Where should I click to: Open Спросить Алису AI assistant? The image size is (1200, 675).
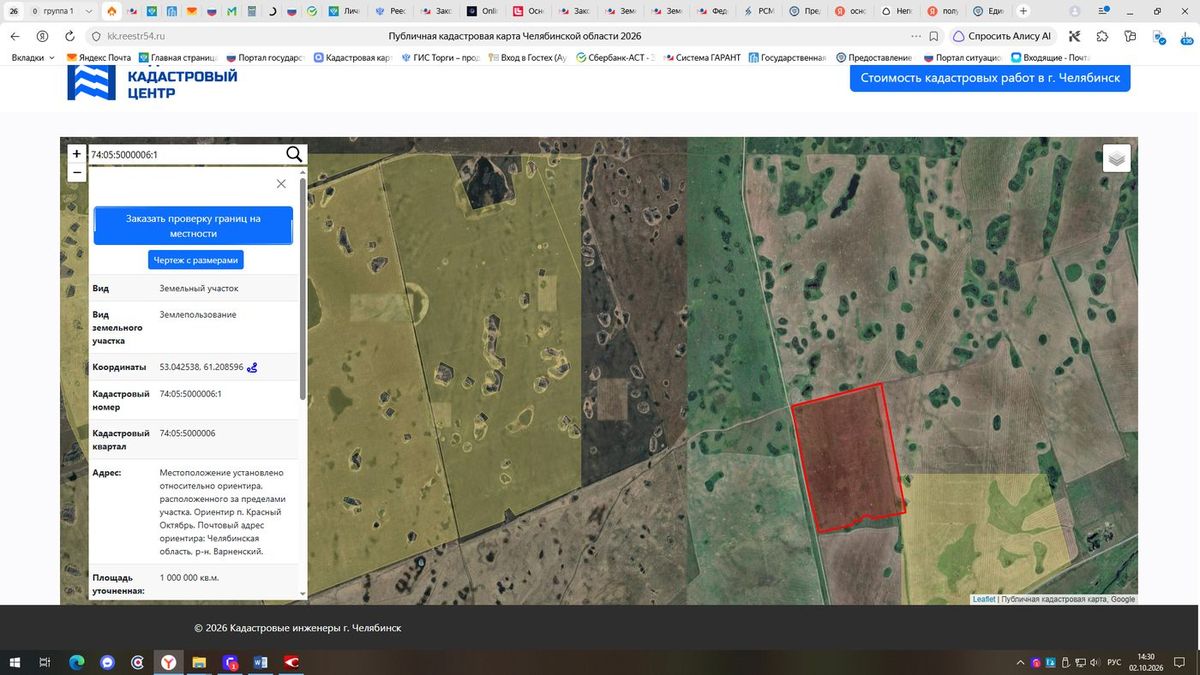pos(1003,36)
